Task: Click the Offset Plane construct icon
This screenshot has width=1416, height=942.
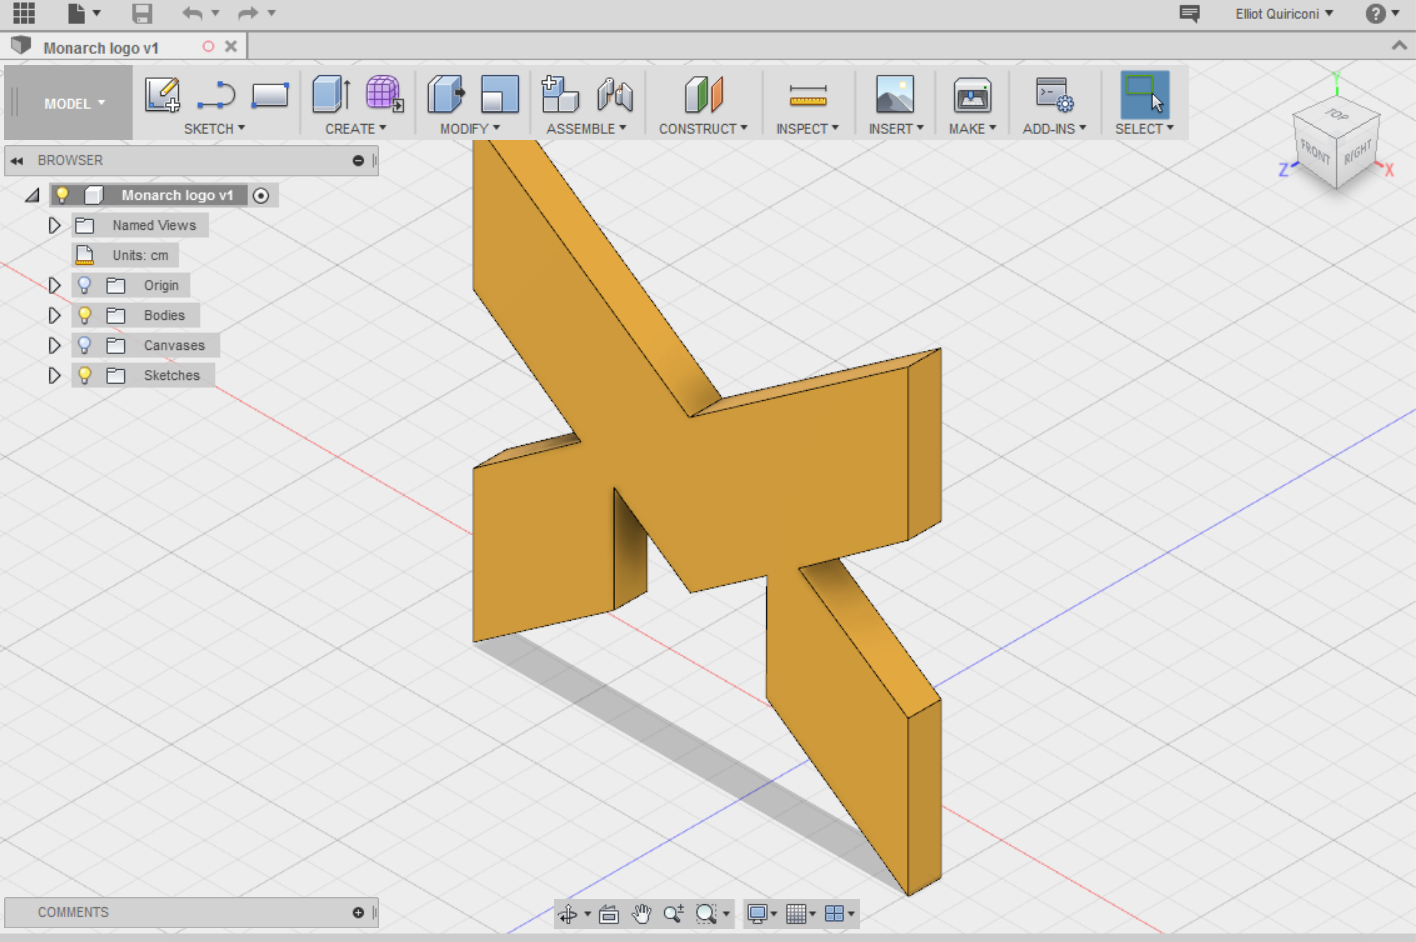Action: 704,94
